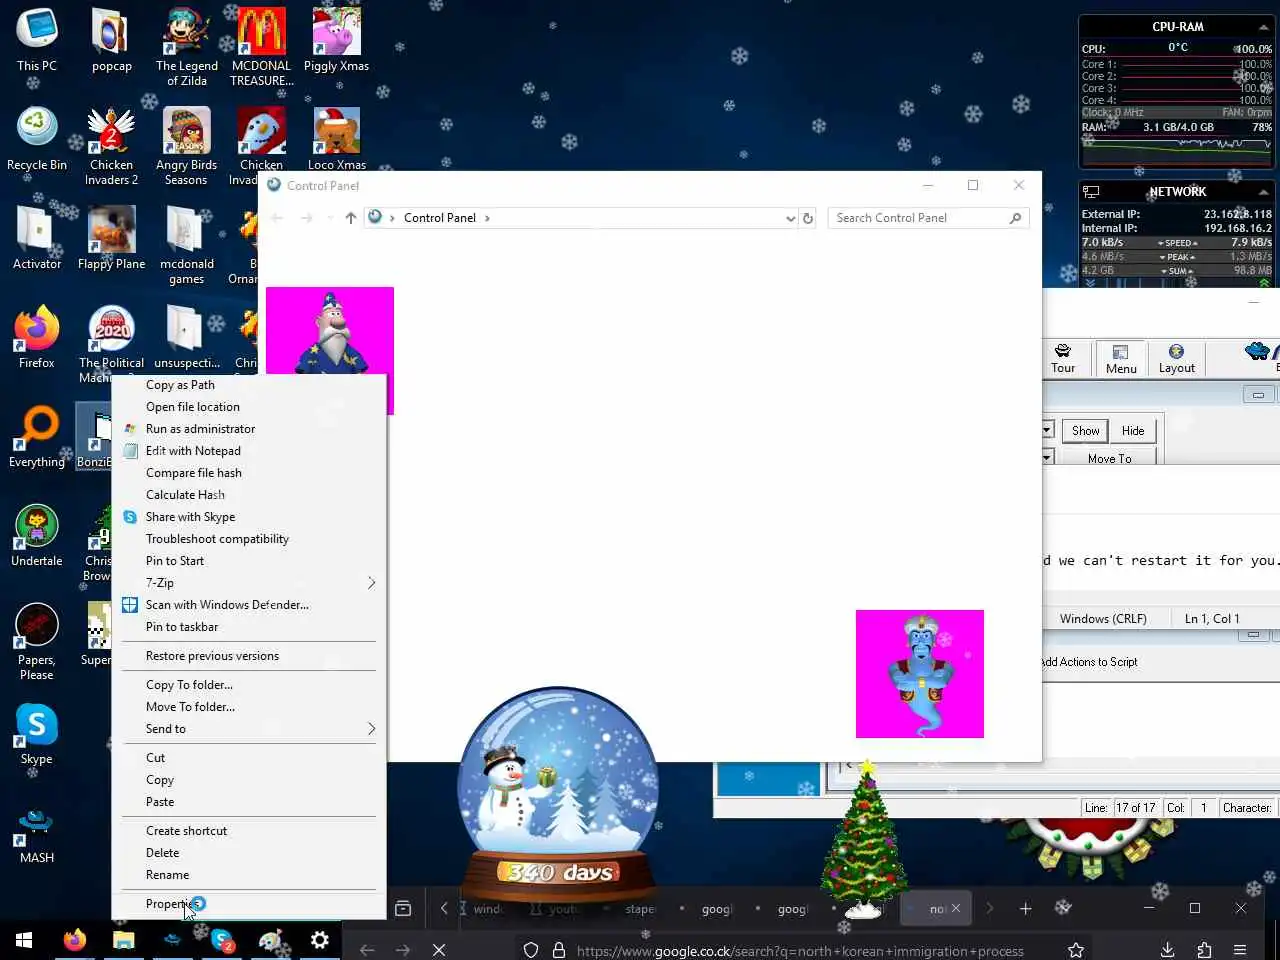The image size is (1280, 960).
Task: Open Windows Start menu
Action: (x=24, y=940)
